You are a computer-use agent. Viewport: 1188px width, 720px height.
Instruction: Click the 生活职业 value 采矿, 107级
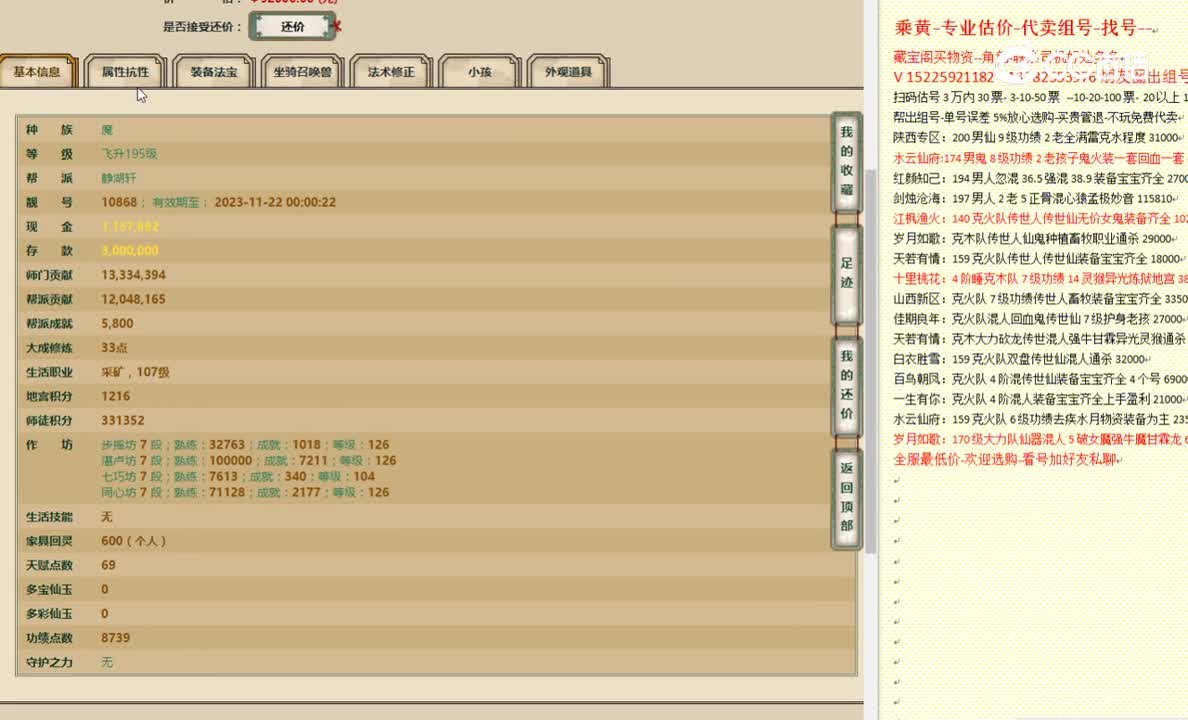click(136, 372)
